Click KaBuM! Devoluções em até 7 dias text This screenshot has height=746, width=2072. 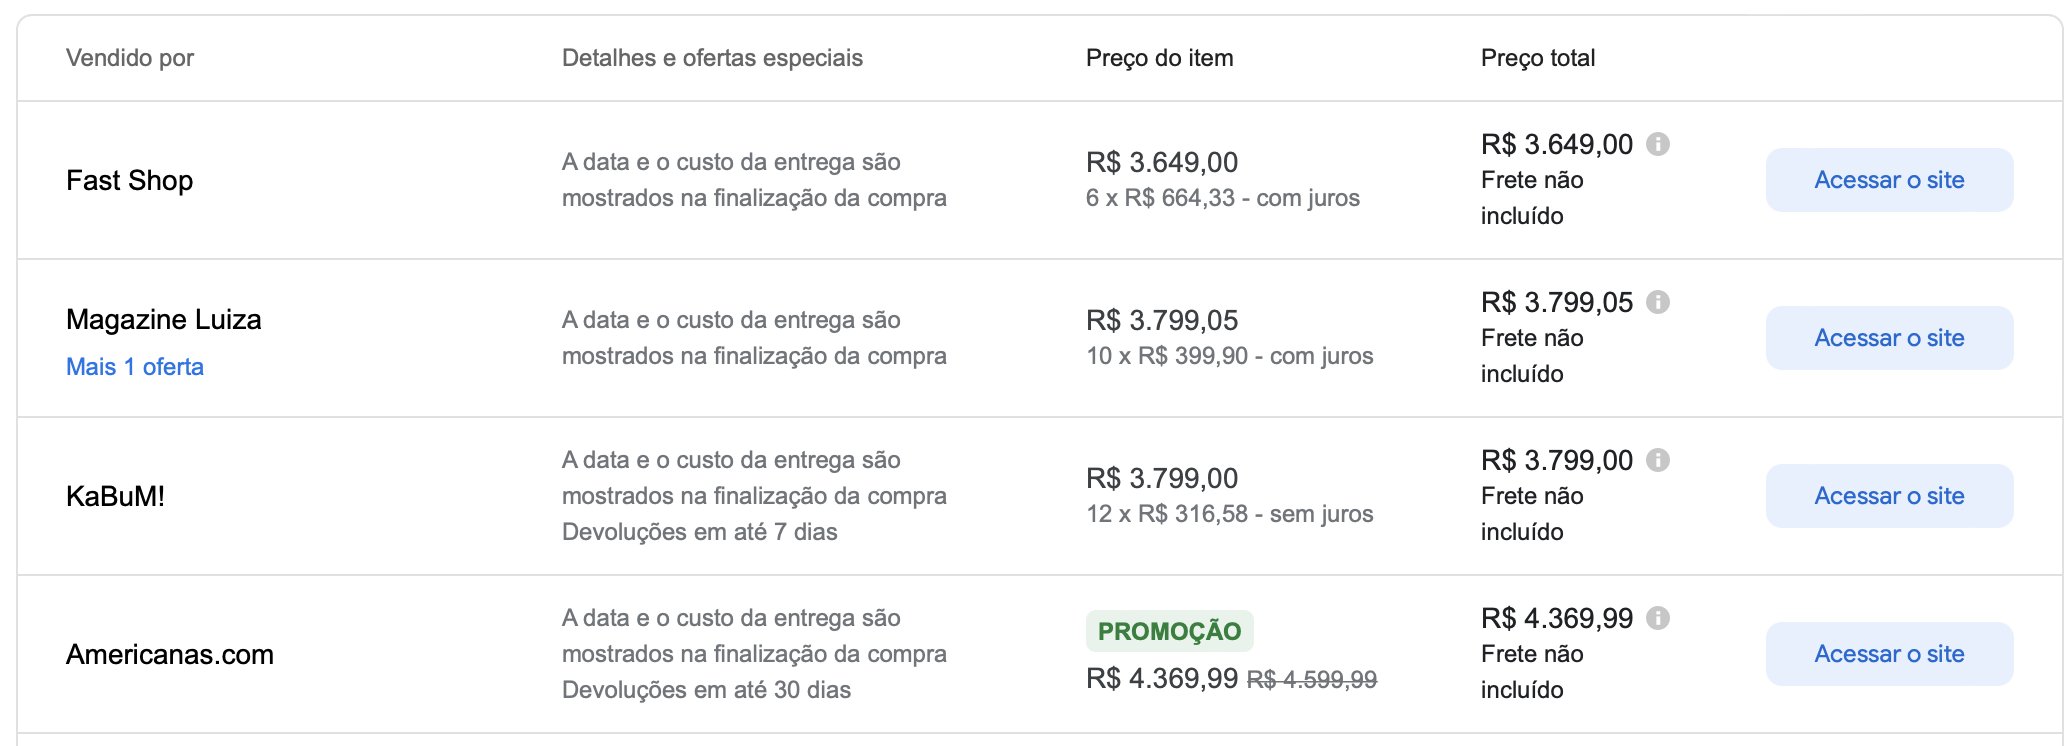700,532
